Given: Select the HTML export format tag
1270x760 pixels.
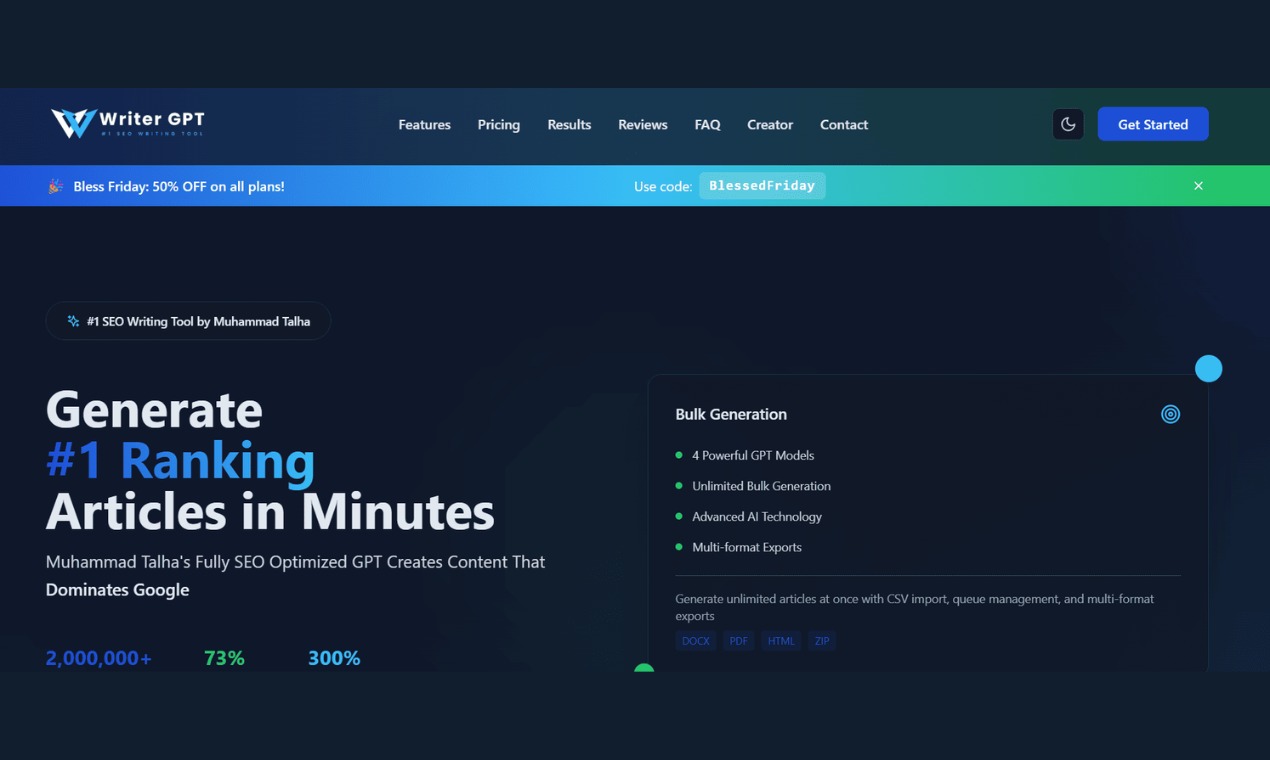Looking at the screenshot, I should [781, 640].
